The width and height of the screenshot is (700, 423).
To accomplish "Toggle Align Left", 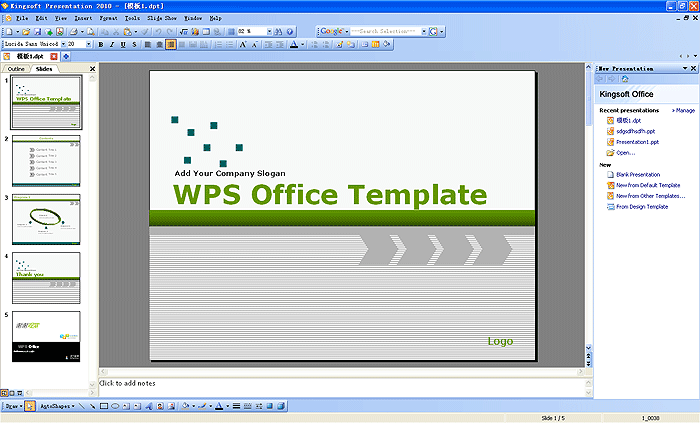I will click(x=148, y=45).
